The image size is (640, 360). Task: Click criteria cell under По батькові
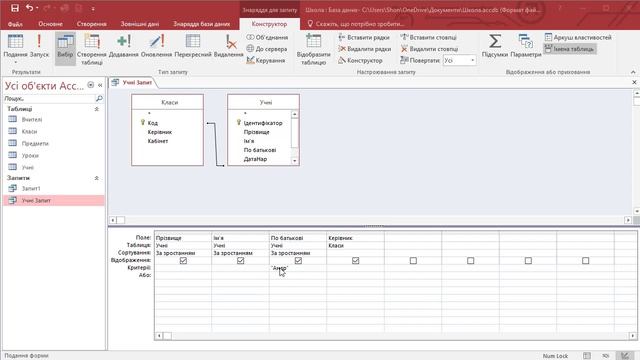click(298, 268)
